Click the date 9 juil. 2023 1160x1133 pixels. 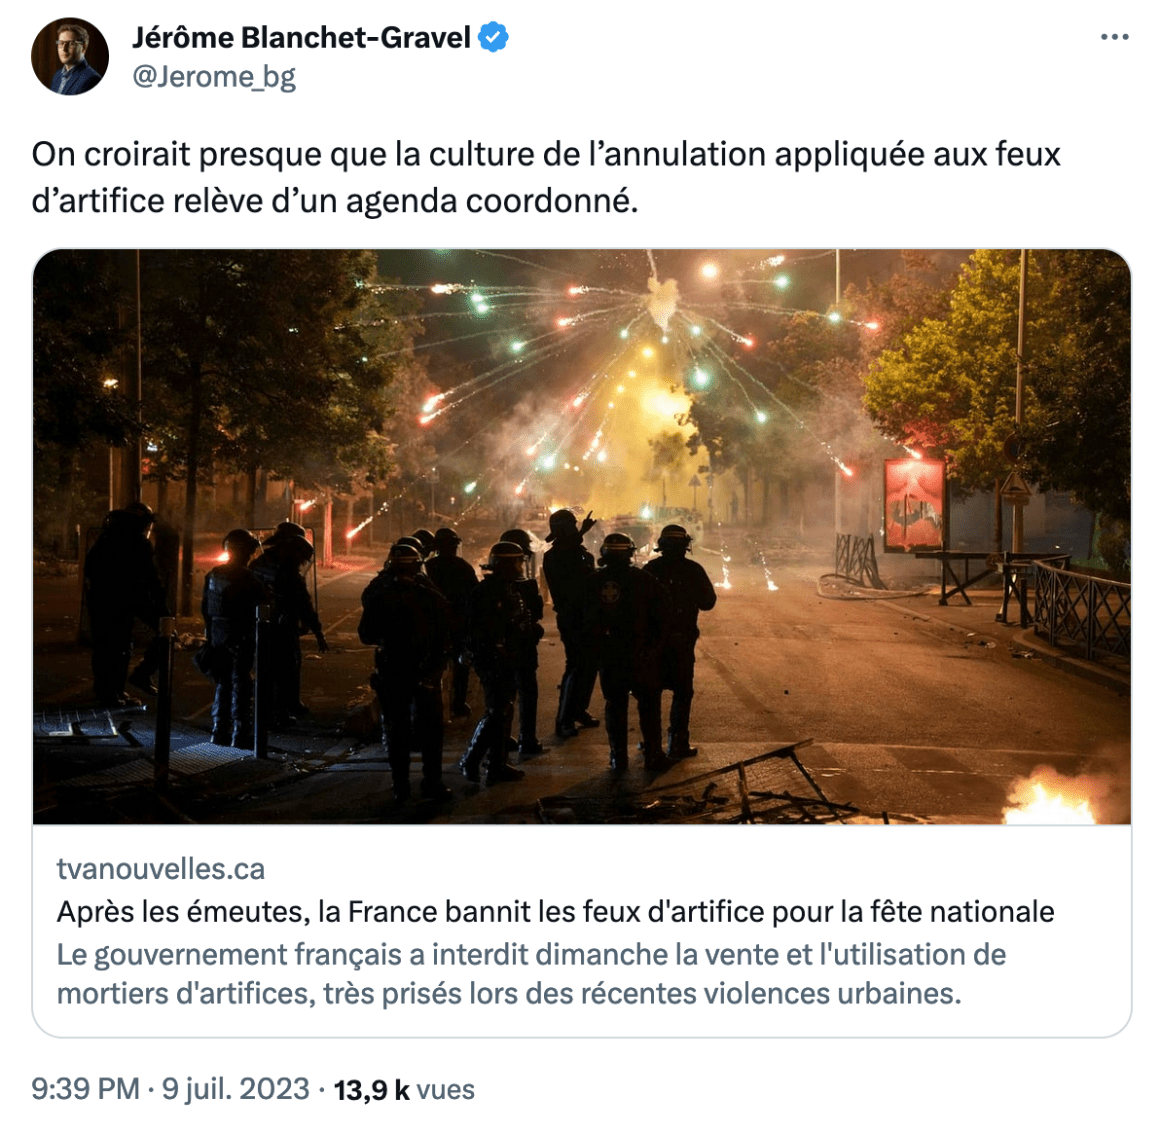point(235,1089)
